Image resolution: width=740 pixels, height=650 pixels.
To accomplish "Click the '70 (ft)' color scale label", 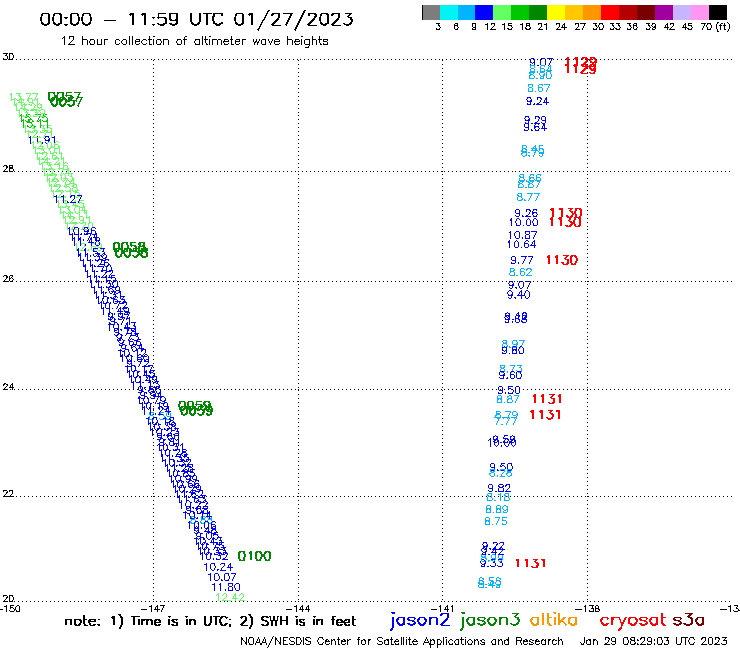I will pyautogui.click(x=715, y=26).
